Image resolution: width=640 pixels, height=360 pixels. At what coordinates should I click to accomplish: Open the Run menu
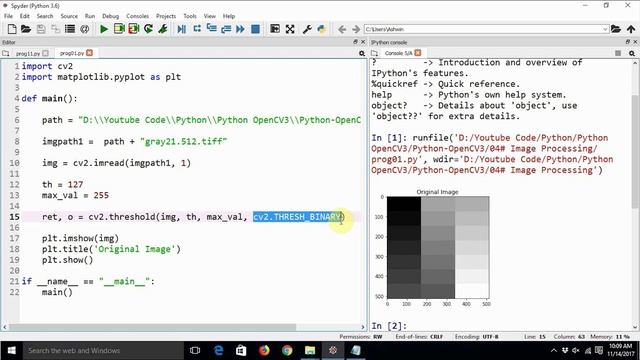[x=90, y=16]
